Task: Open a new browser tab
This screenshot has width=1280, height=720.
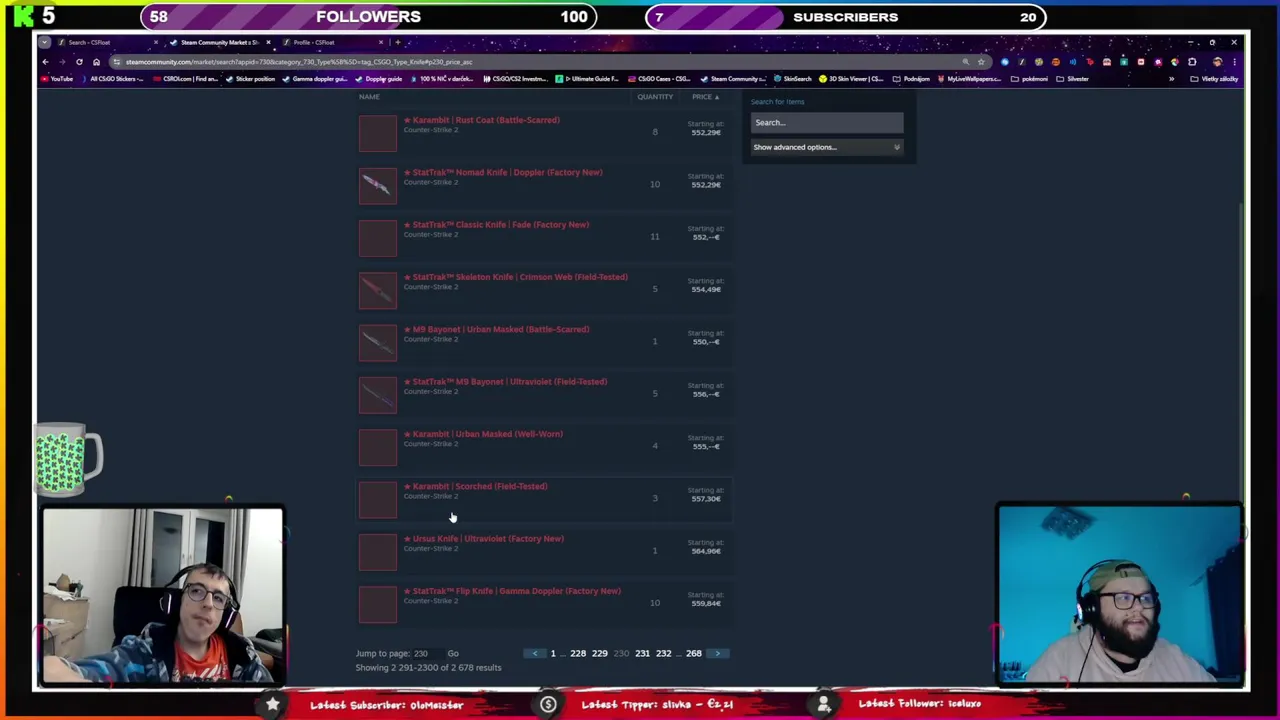Action: coord(397,42)
